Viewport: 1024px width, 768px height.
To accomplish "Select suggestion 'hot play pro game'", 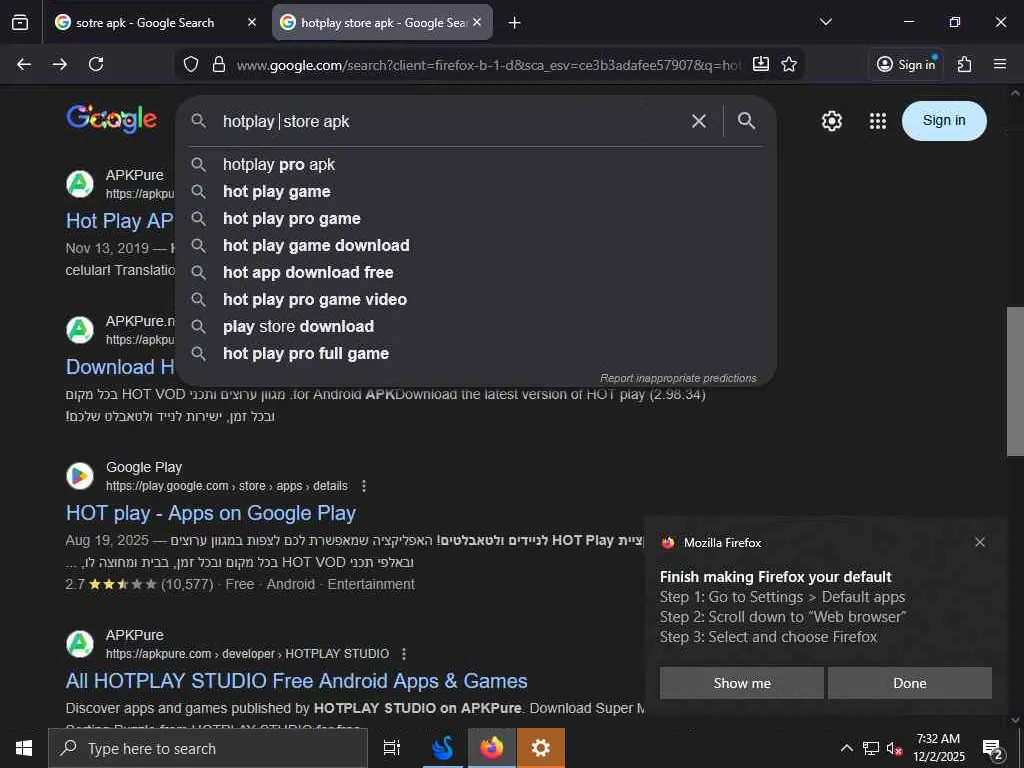I will [476, 219].
